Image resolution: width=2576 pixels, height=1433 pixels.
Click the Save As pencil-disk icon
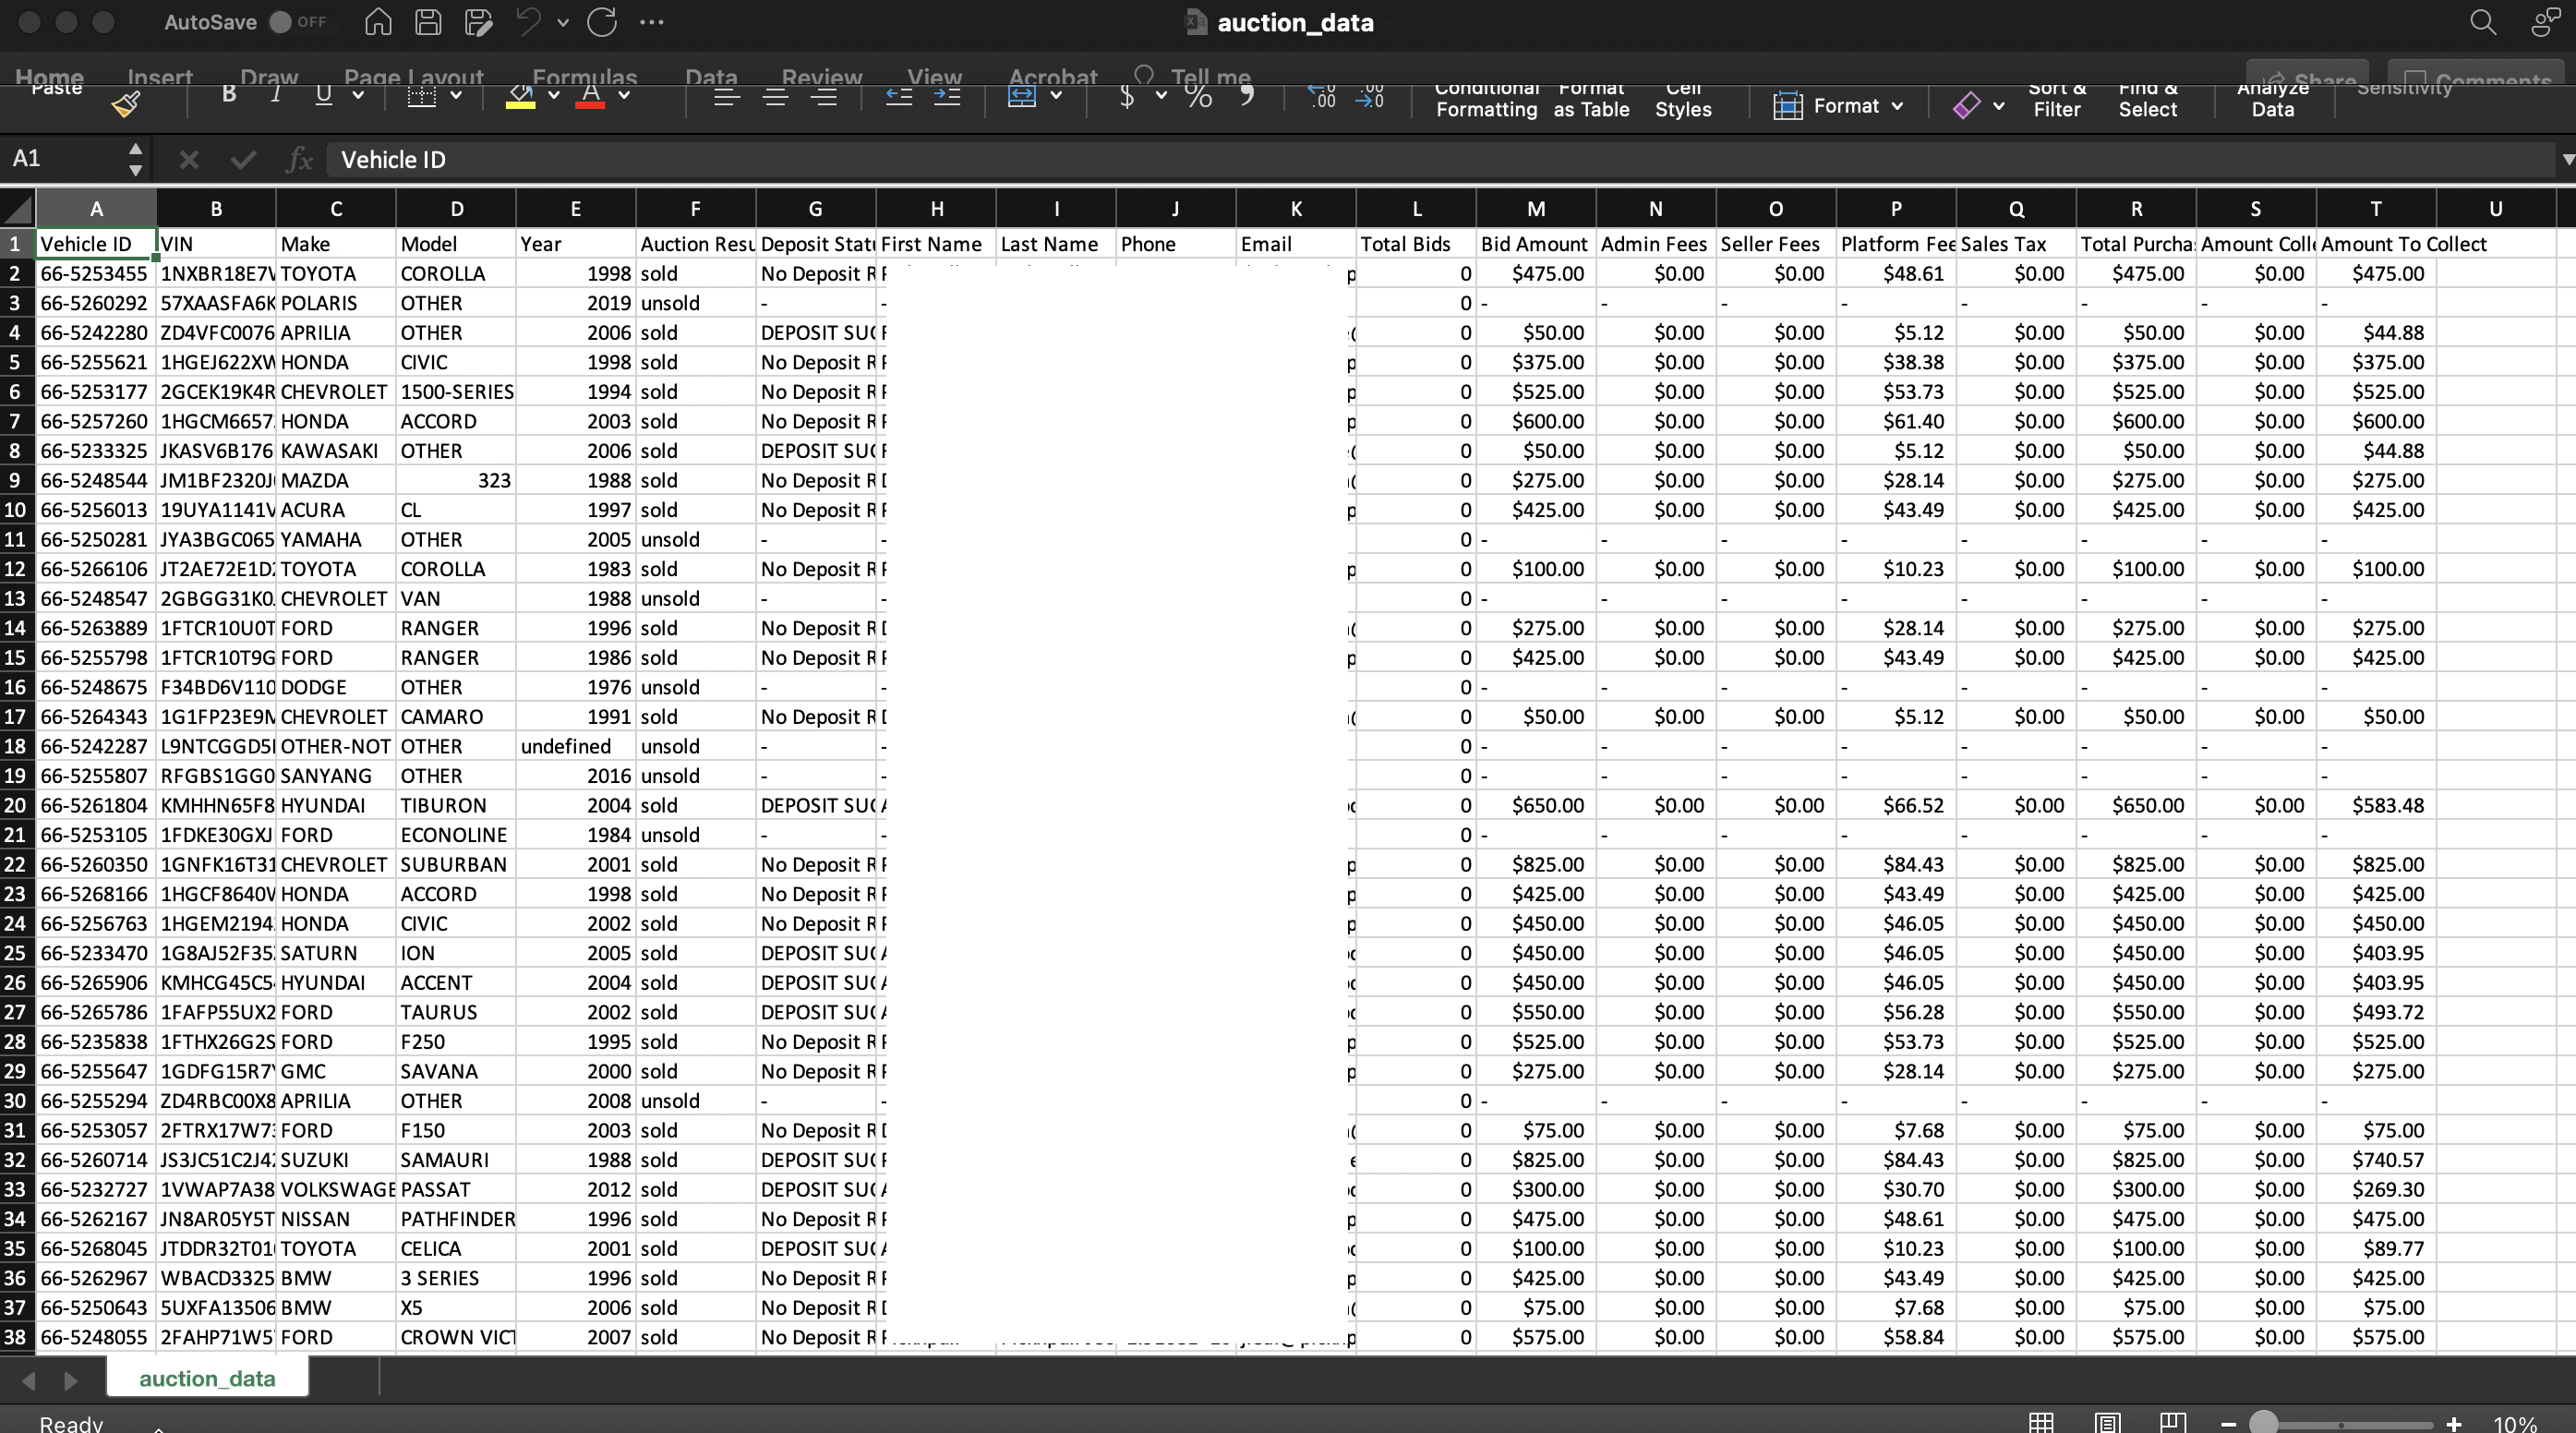[479, 22]
